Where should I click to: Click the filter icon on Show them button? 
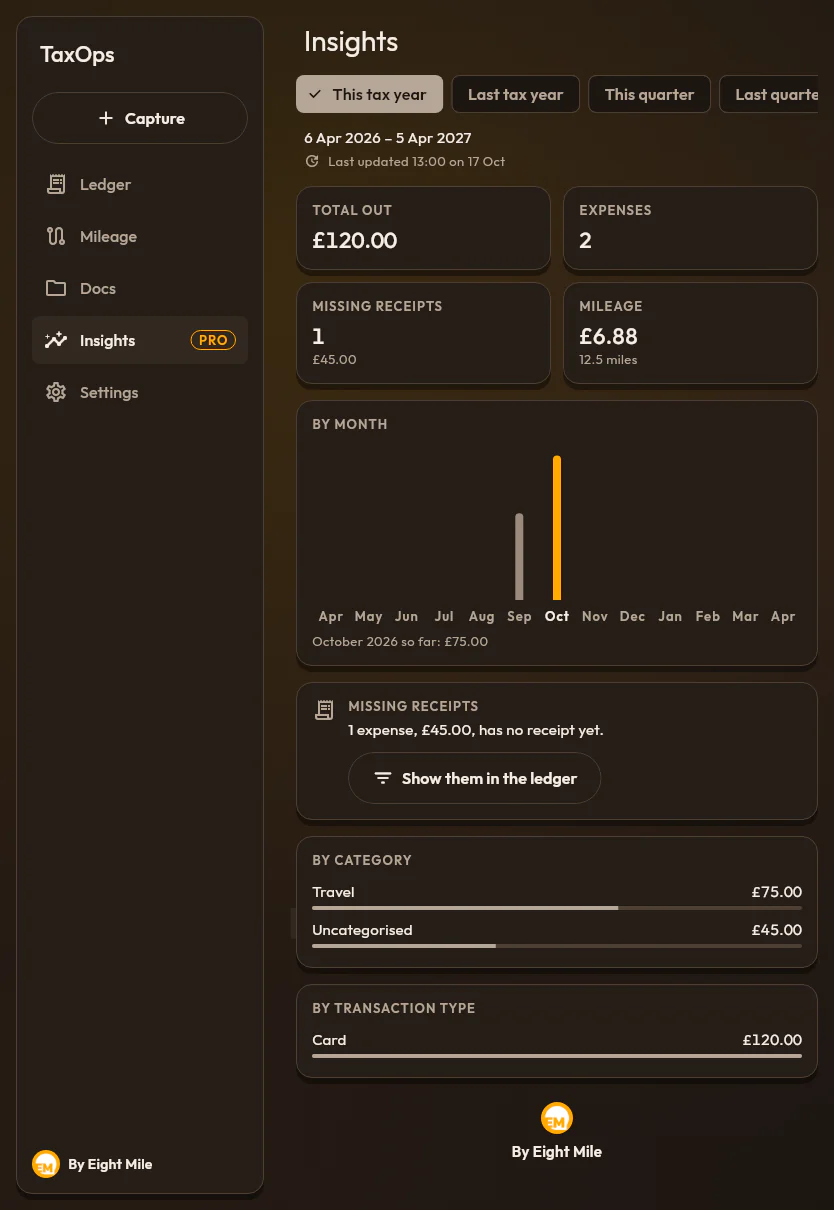[382, 778]
